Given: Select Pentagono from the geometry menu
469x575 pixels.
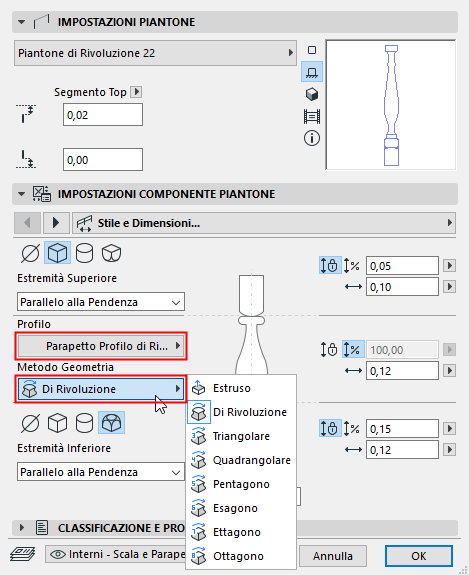Looking at the screenshot, I should coord(241,484).
